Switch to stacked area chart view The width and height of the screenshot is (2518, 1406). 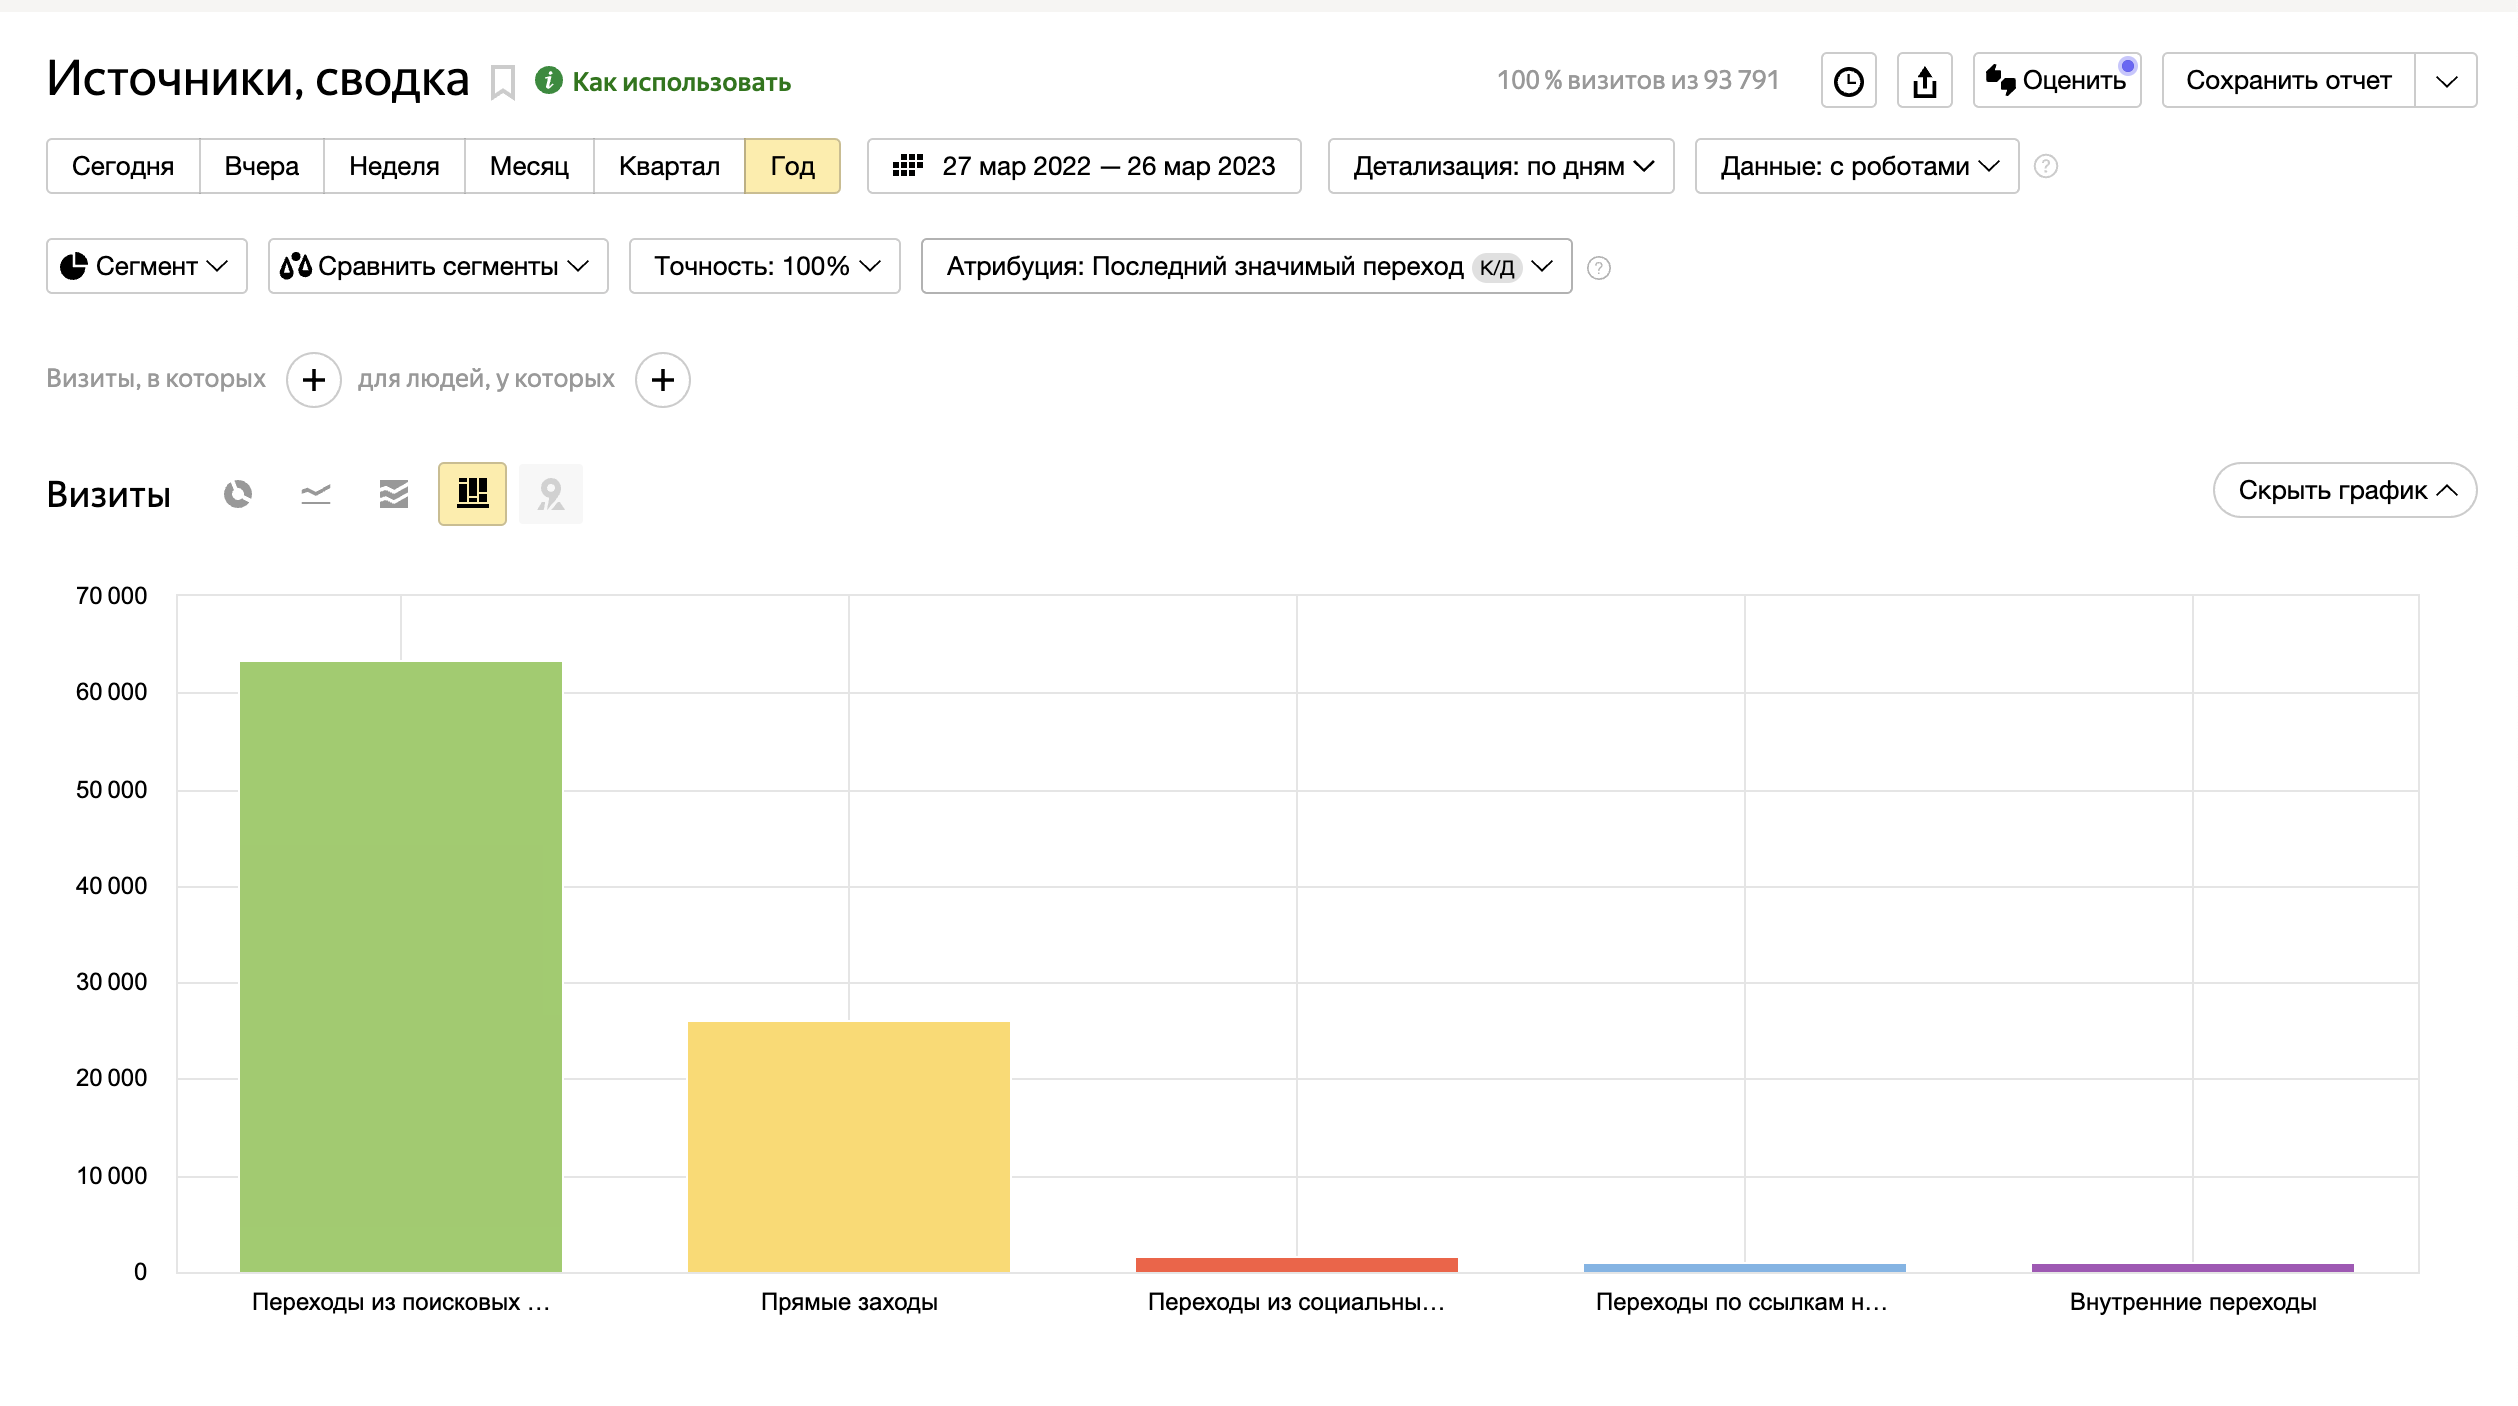coord(394,494)
